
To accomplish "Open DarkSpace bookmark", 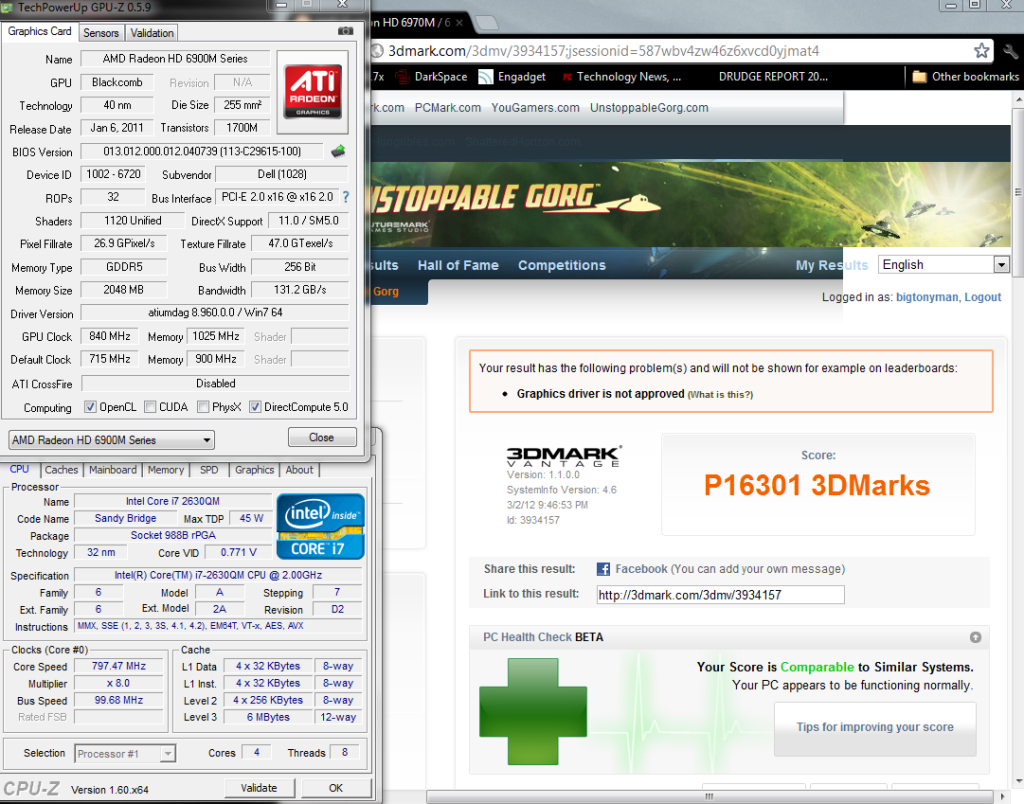I will tap(431, 76).
